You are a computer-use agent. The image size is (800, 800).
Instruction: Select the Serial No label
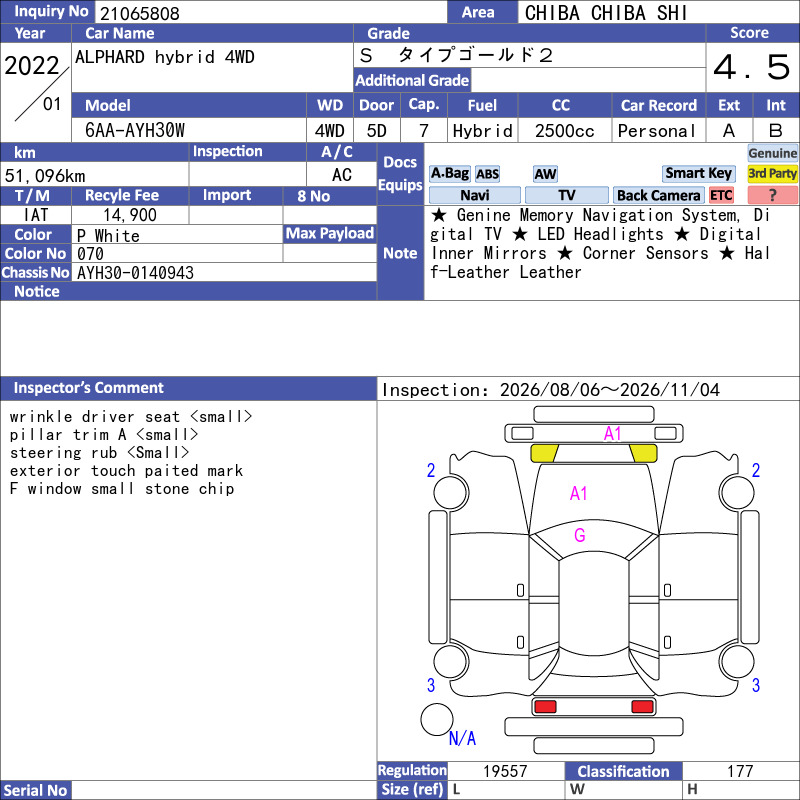tap(35, 790)
